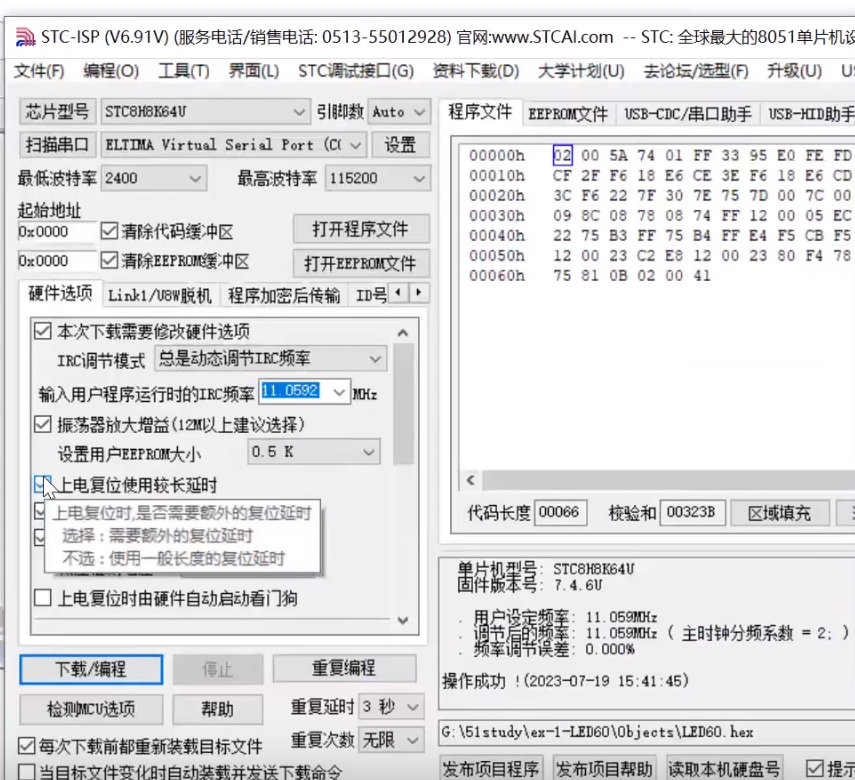This screenshot has height=780, width=855.
Task: Click hex byte 02 at address 00000h
Action: (562, 155)
